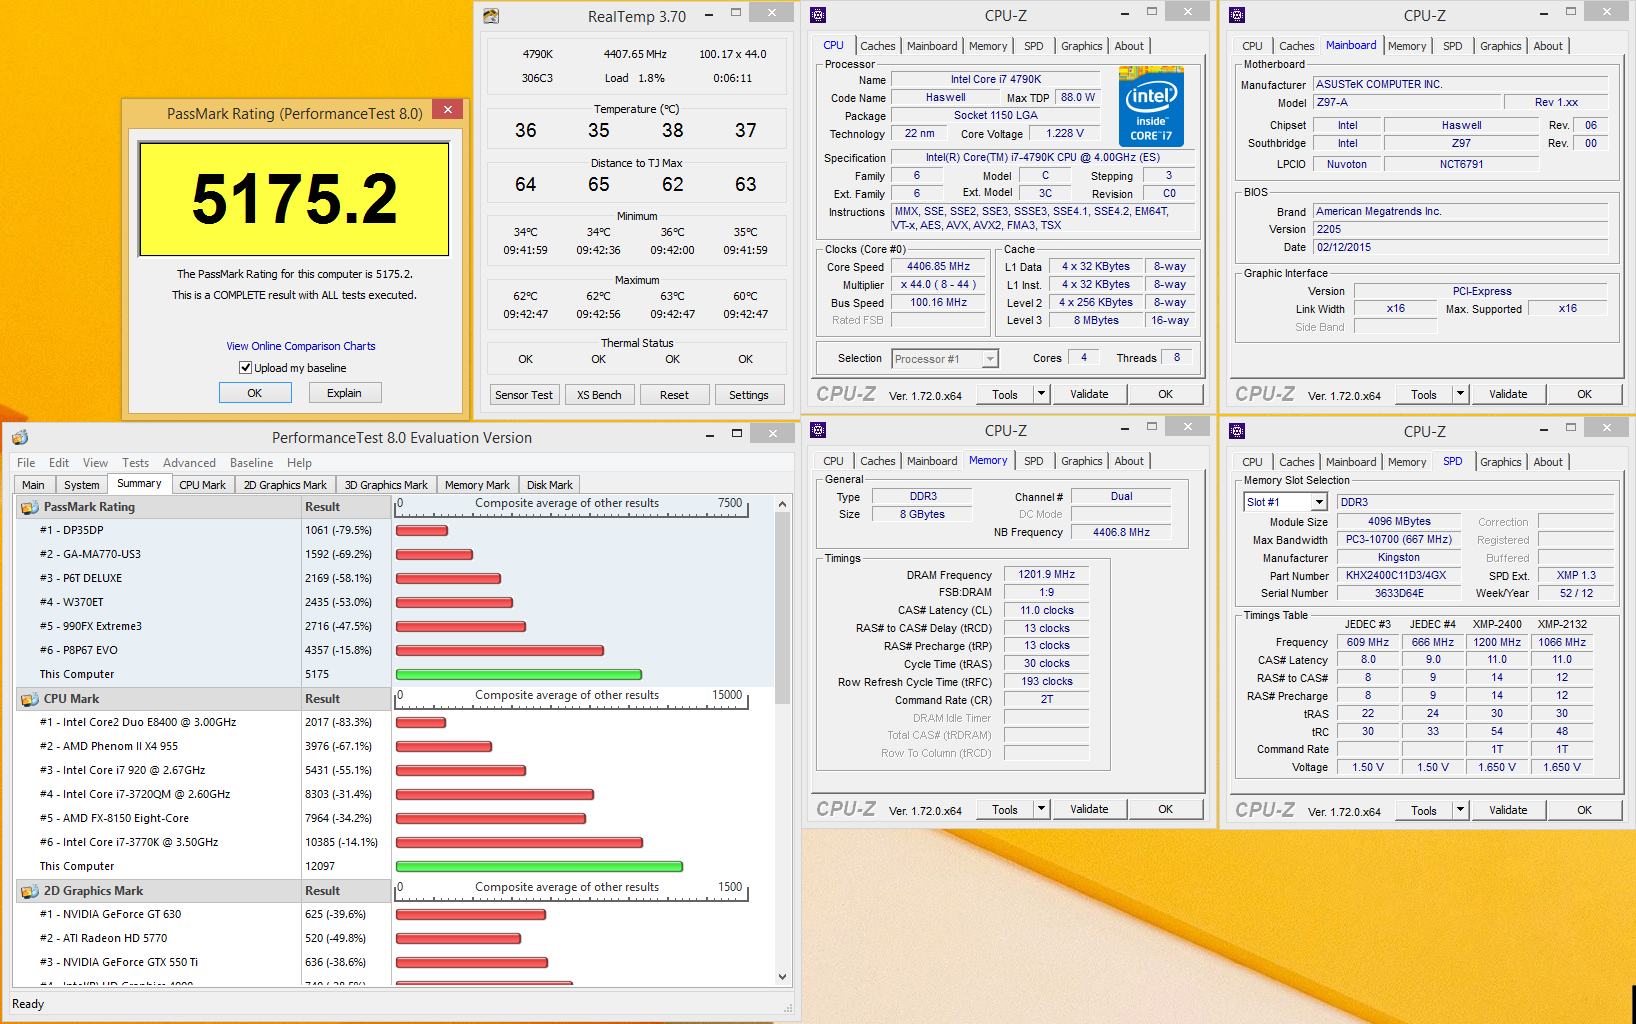Click Validate in the CPU-Z SPD window
Viewport: 1636px width, 1024px height.
coord(1508,810)
